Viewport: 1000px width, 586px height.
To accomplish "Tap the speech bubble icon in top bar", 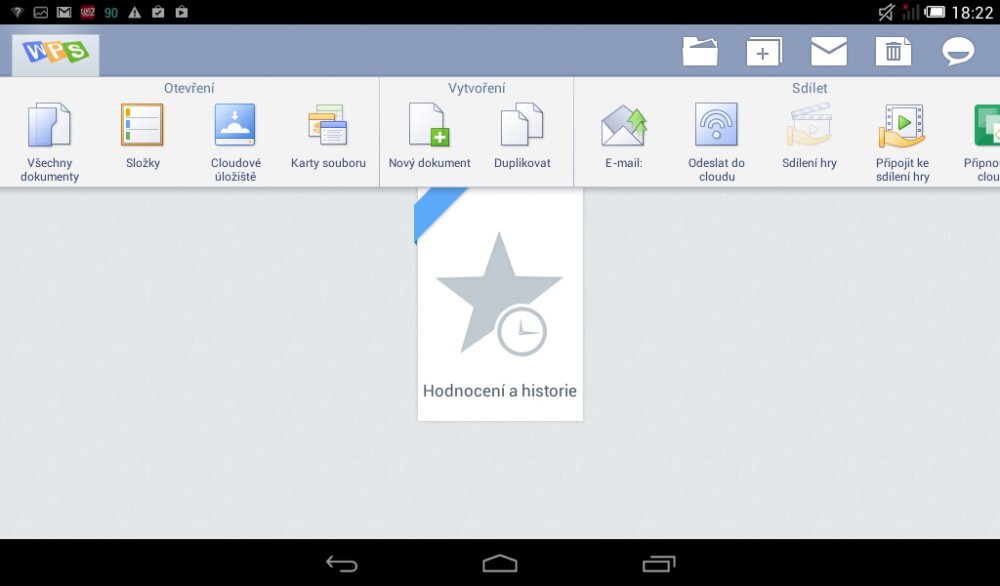I will click(x=958, y=51).
